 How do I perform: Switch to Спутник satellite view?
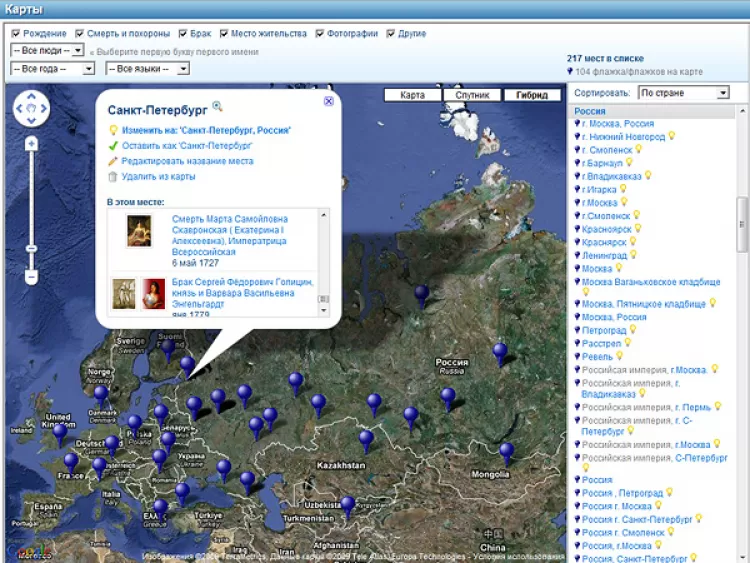(x=472, y=95)
